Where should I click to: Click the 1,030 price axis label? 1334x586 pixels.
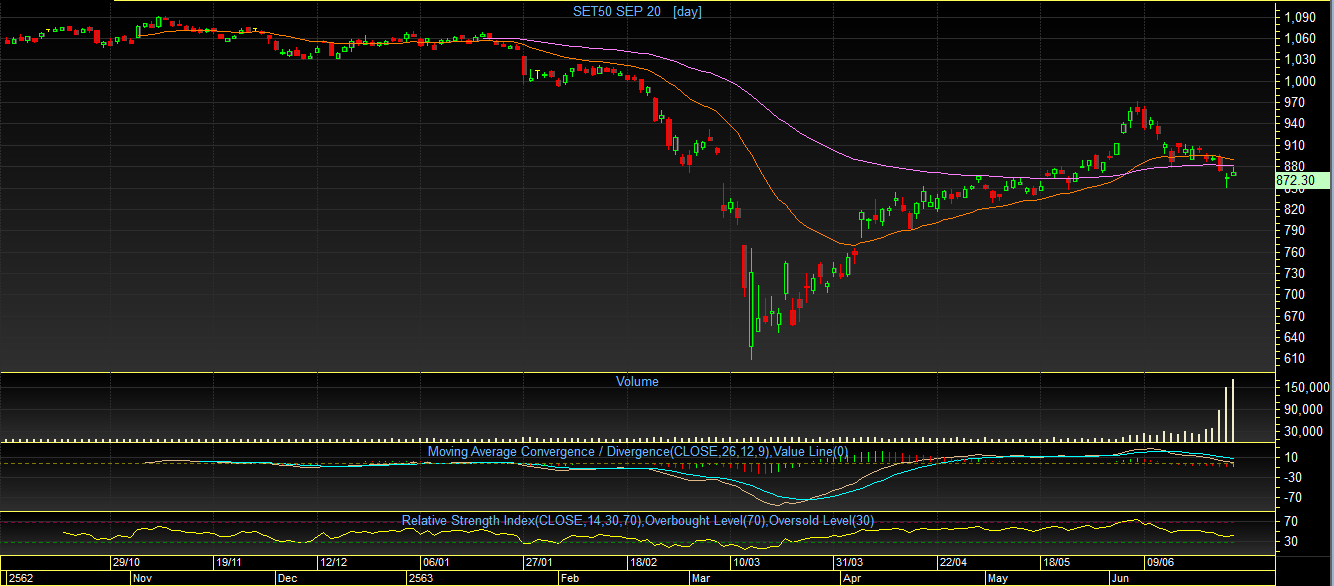point(1299,60)
